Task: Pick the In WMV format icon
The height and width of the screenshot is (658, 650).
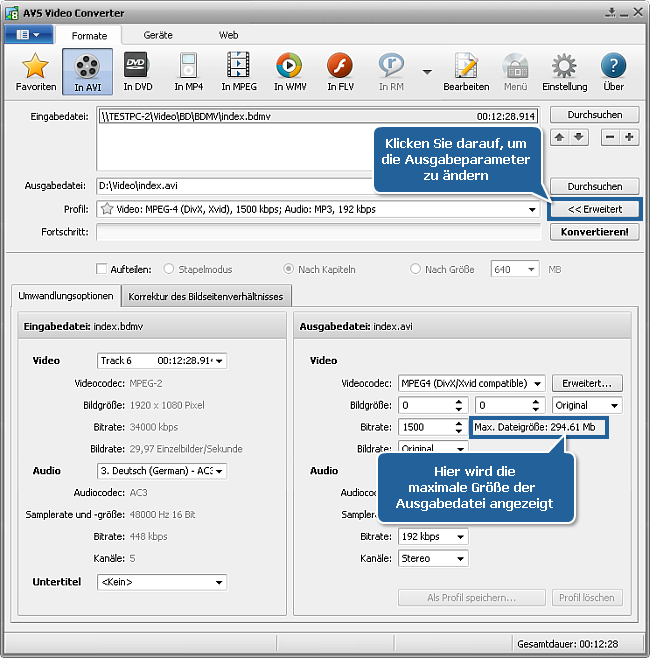Action: click(289, 72)
